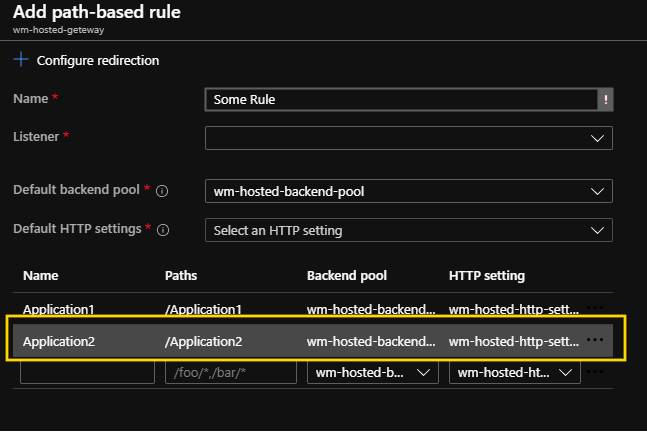Open ellipsis menu for Application2 row
Screen dimensions: 647x432
(595, 340)
